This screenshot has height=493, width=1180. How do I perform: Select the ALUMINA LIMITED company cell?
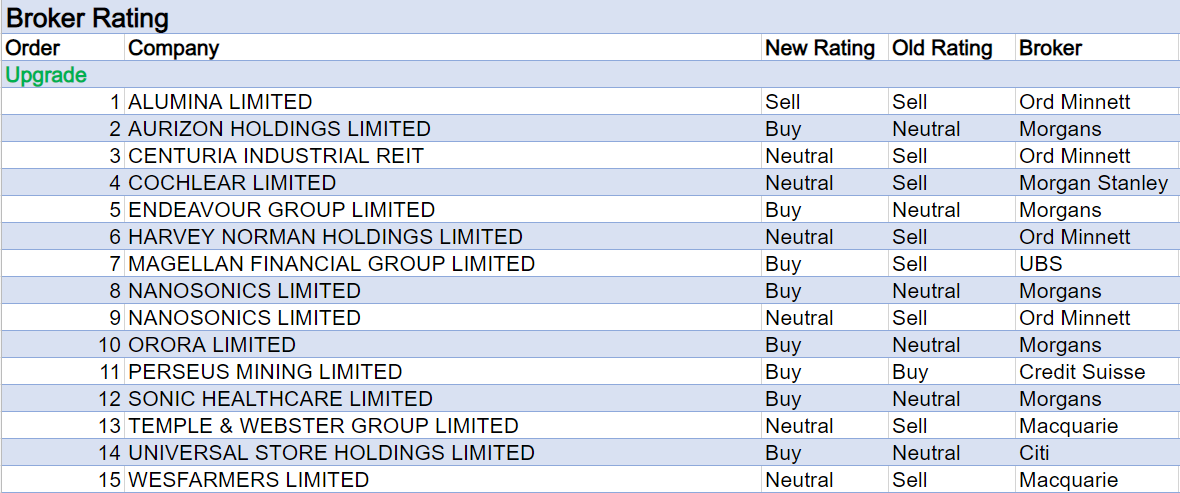[x=220, y=102]
